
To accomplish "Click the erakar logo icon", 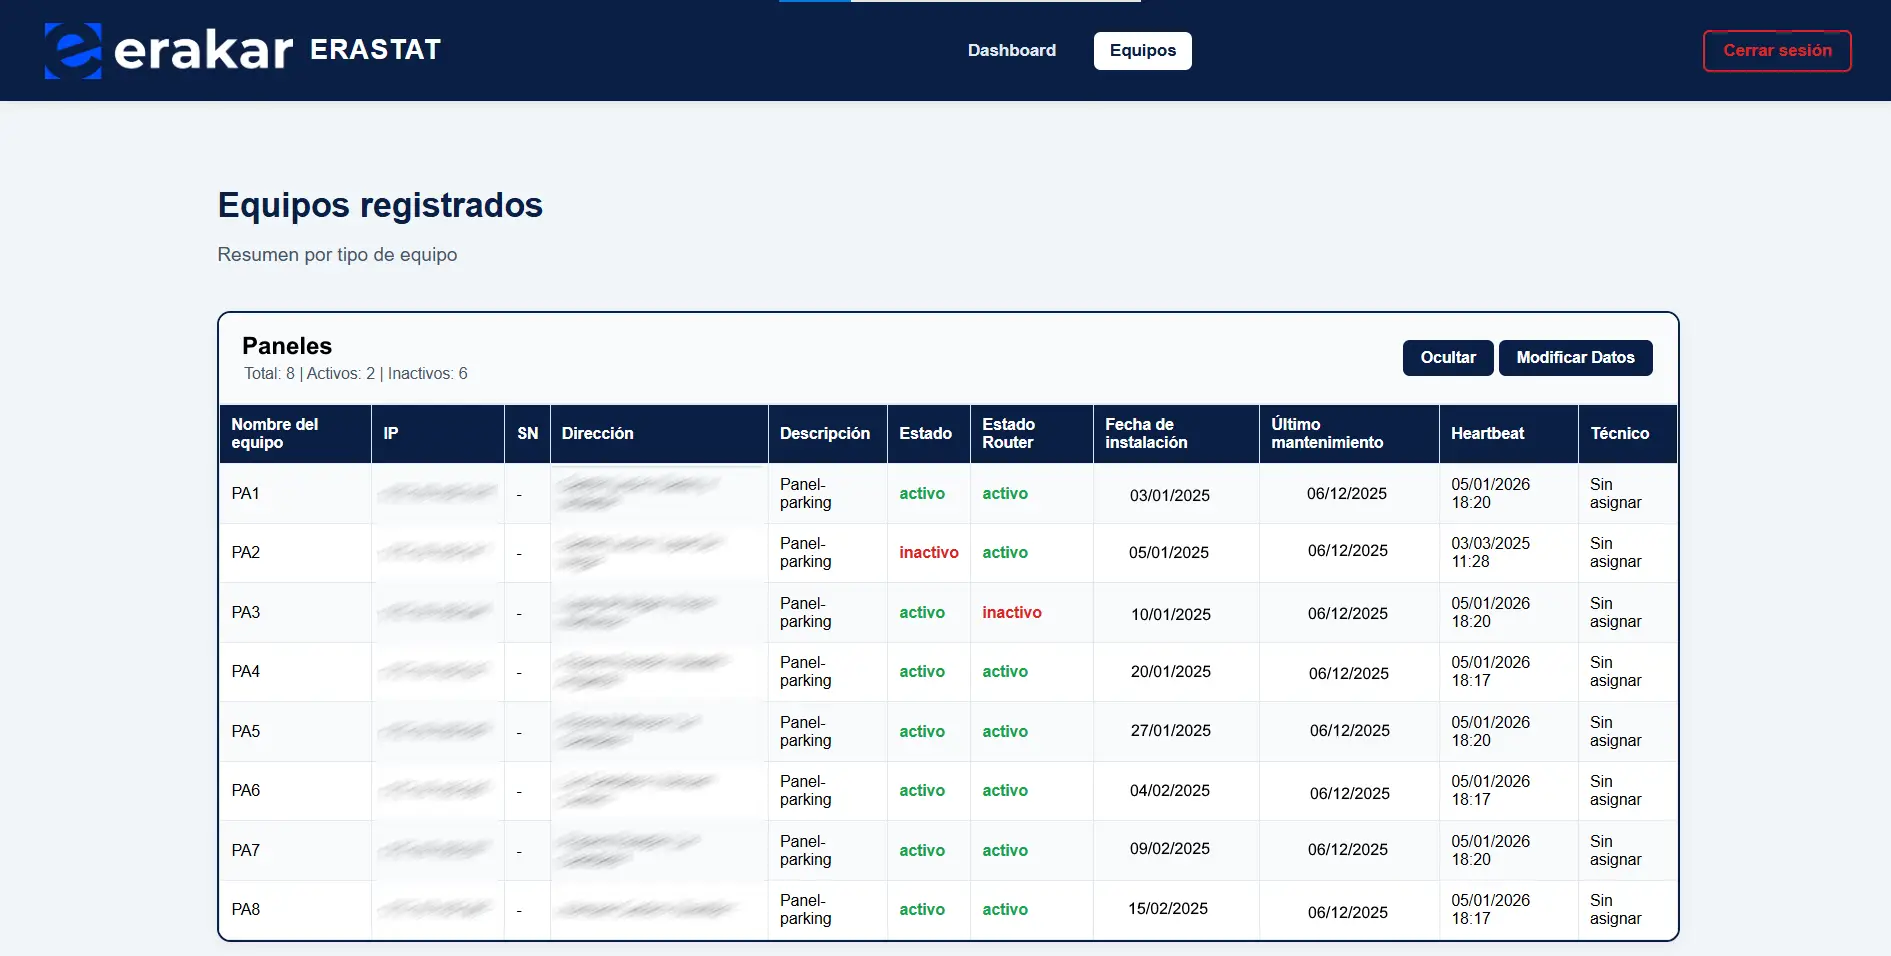I will pos(72,50).
